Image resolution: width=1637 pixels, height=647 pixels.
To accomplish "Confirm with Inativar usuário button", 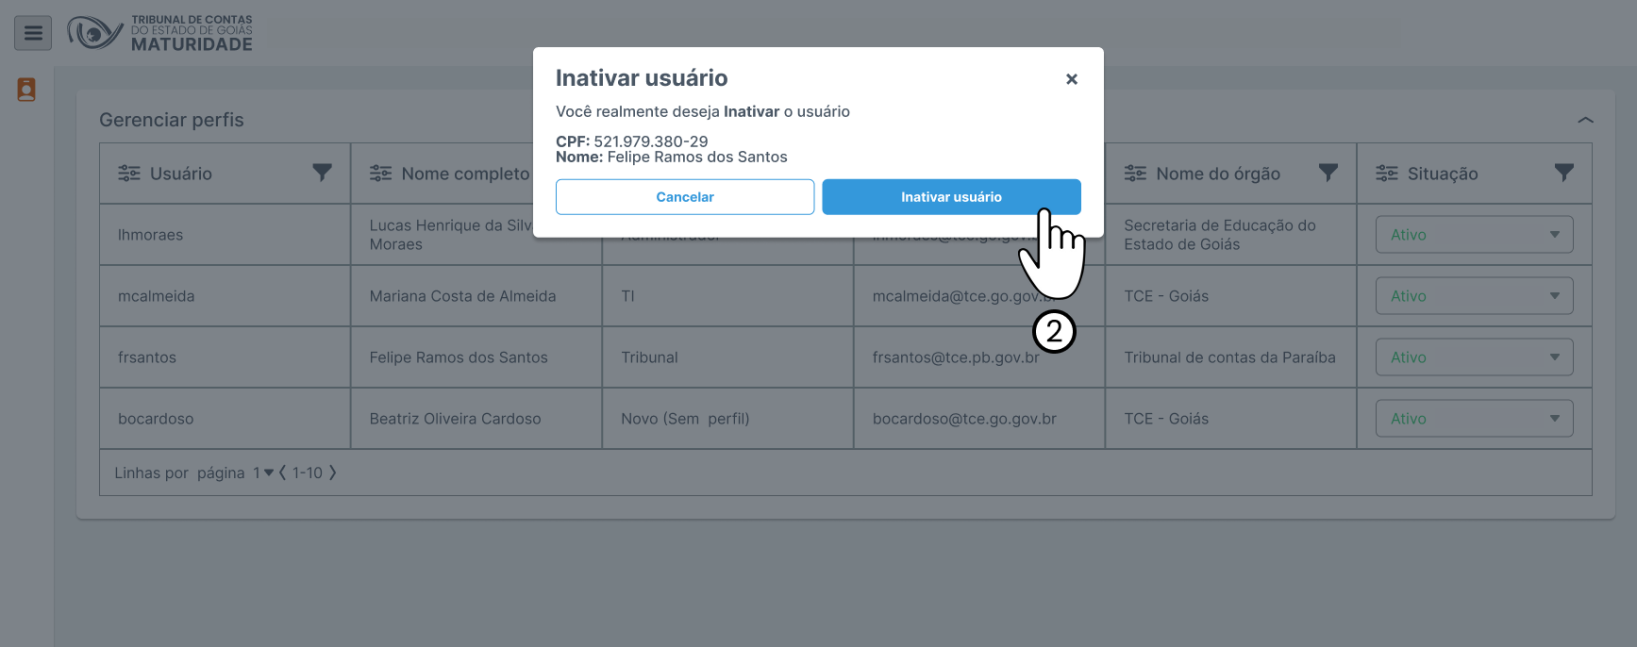I will click(950, 197).
